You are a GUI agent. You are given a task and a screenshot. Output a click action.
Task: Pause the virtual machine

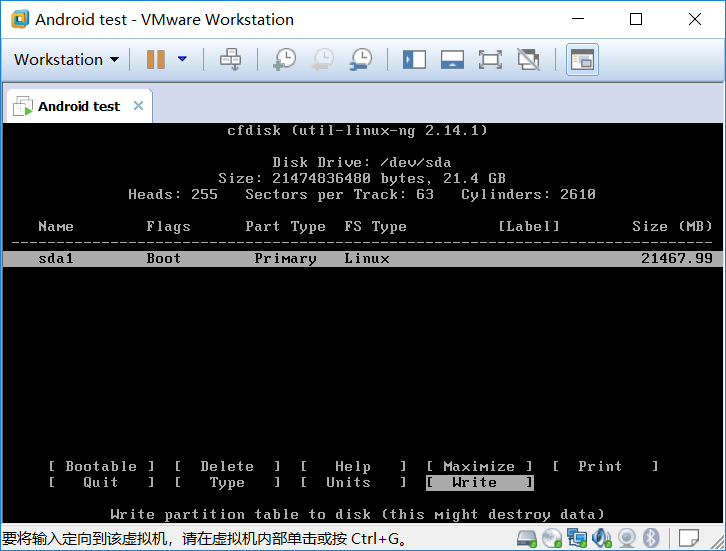155,60
